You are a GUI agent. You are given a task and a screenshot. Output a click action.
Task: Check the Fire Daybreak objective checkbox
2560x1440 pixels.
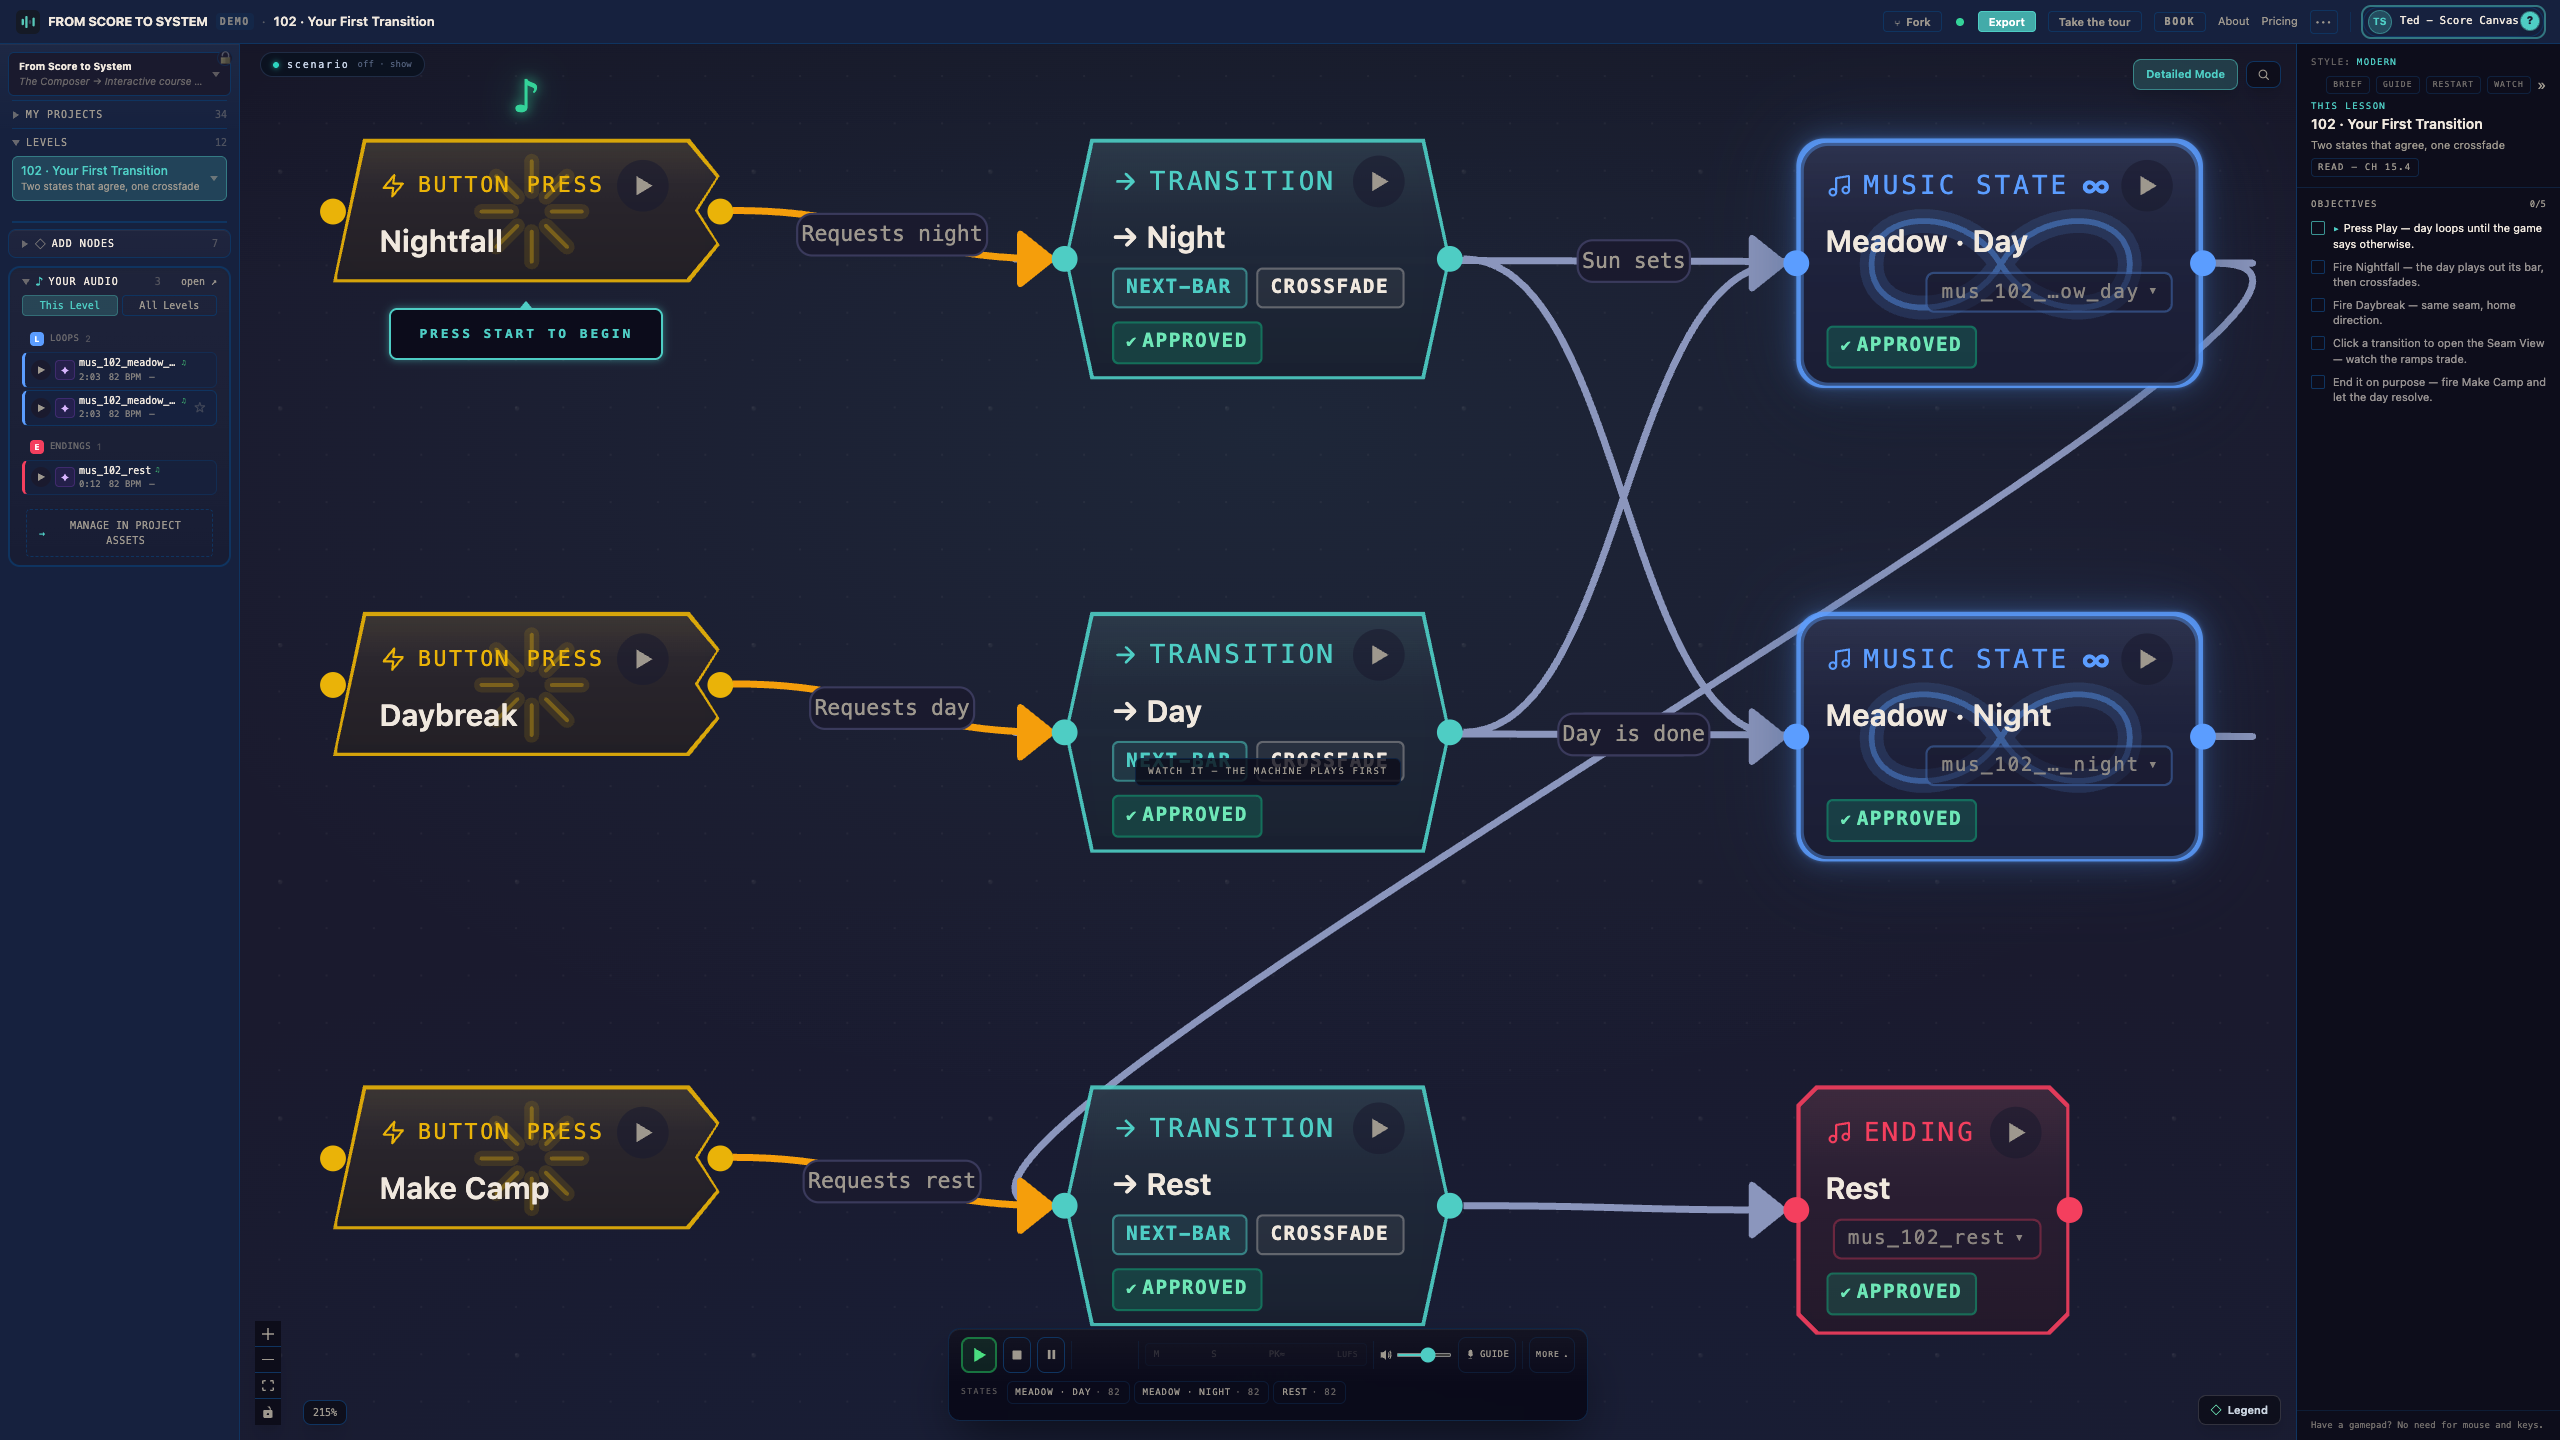pos(2318,306)
